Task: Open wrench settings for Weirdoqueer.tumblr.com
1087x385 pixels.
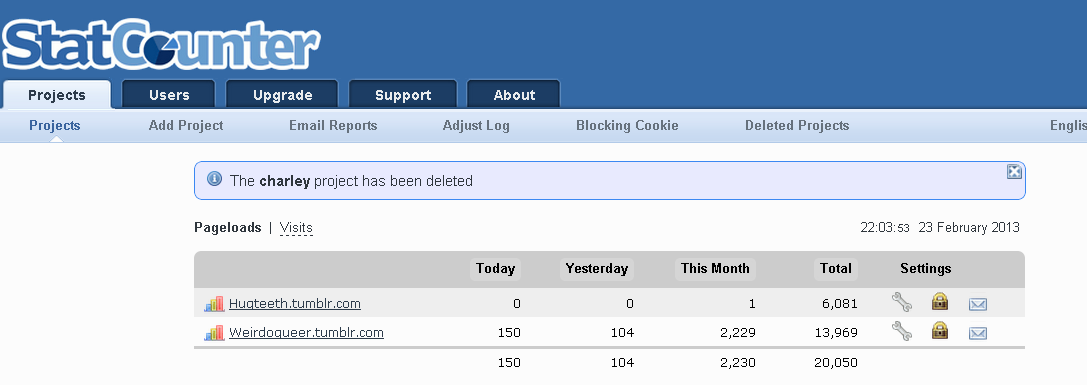Action: 901,332
